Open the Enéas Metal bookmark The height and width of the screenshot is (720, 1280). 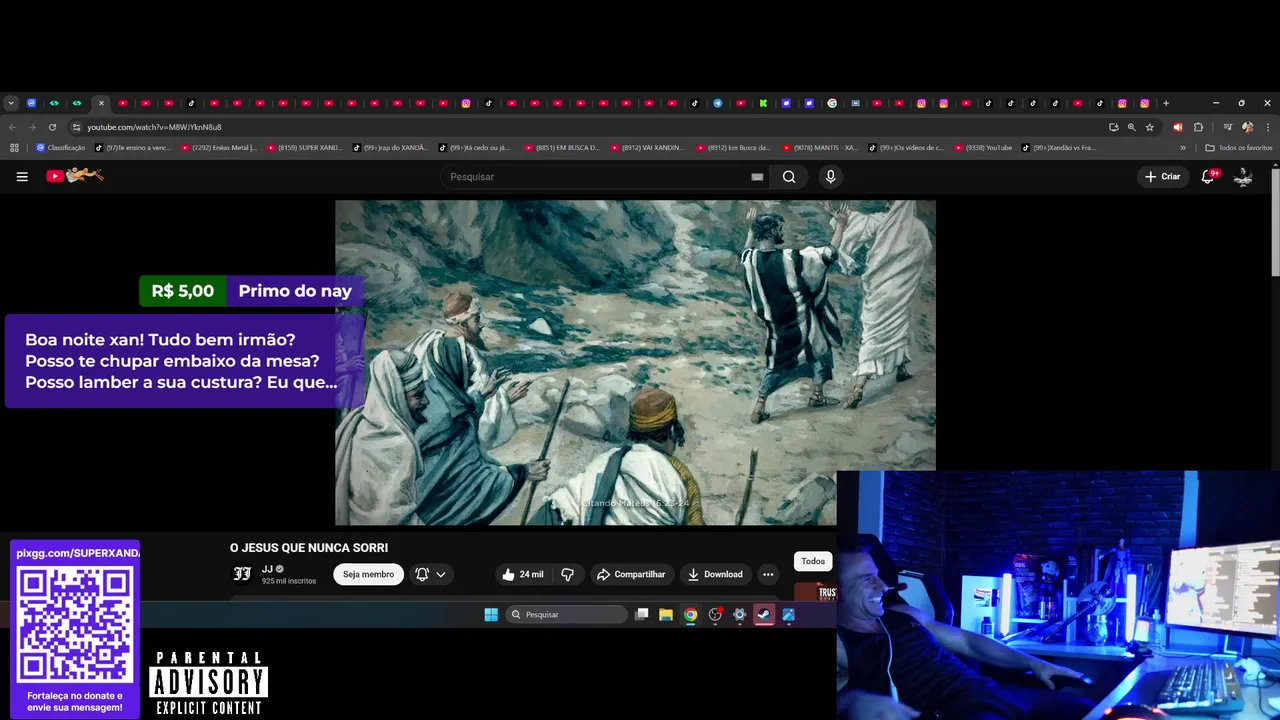[x=219, y=148]
